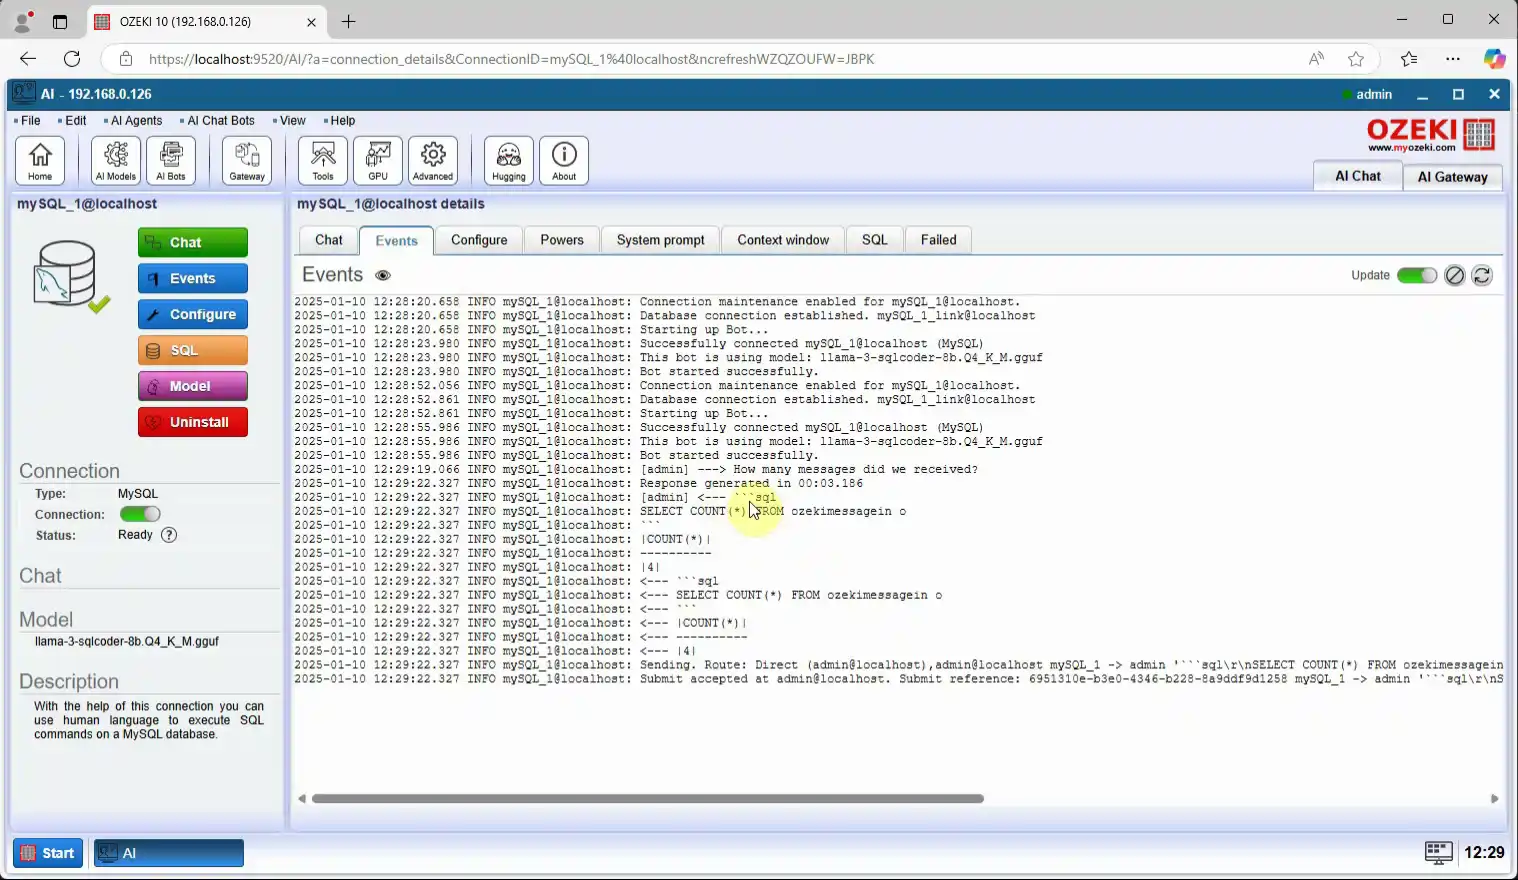Click the refresh events icon
1518x880 pixels.
[1482, 275]
